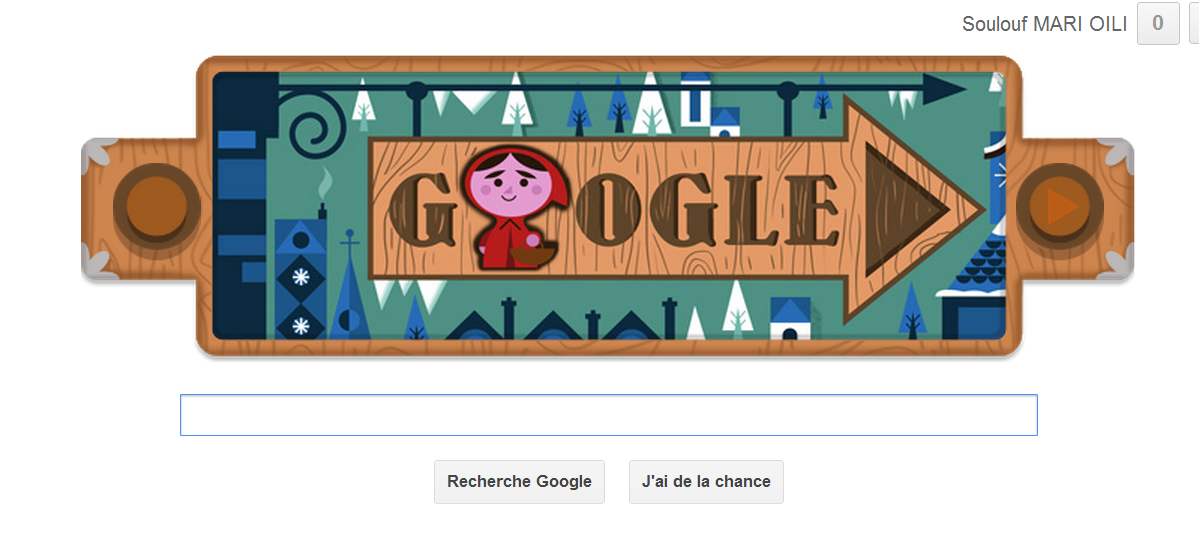Click the first letter G on wooden sign
Image resolution: width=1199 pixels, height=544 pixels.
pos(419,208)
